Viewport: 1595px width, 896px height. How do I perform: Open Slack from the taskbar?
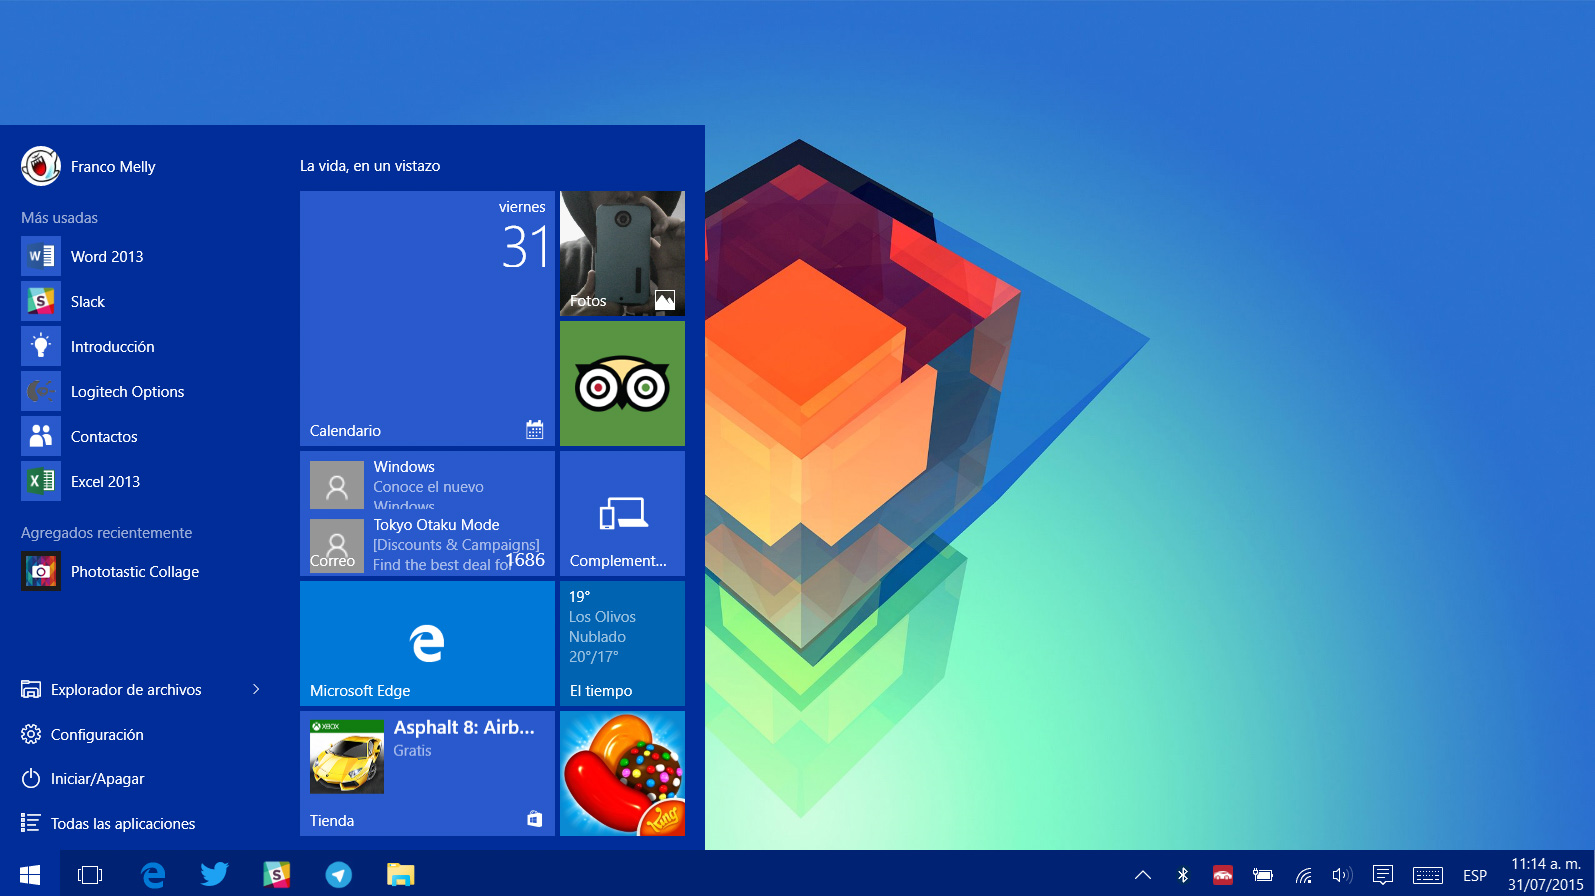276,874
